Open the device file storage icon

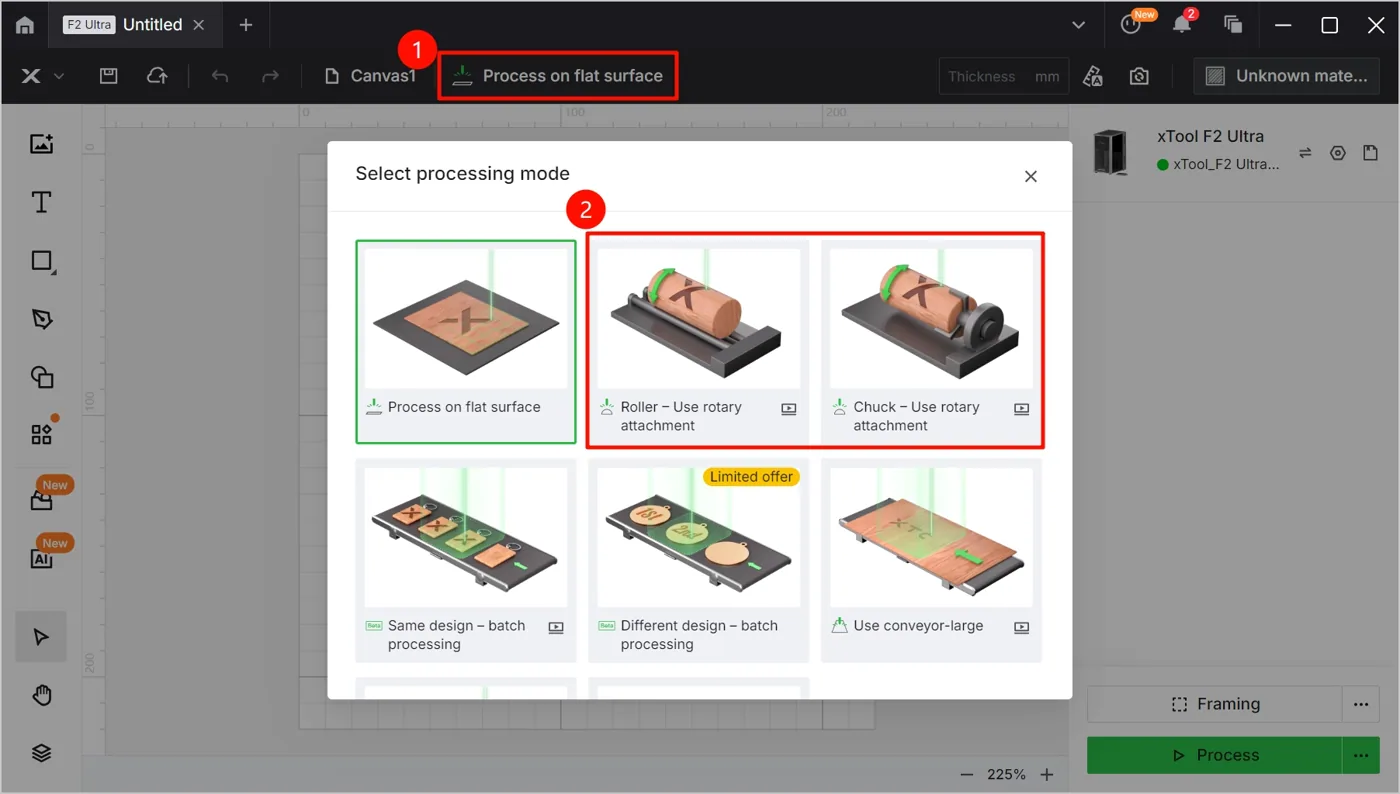pyautogui.click(x=1370, y=153)
